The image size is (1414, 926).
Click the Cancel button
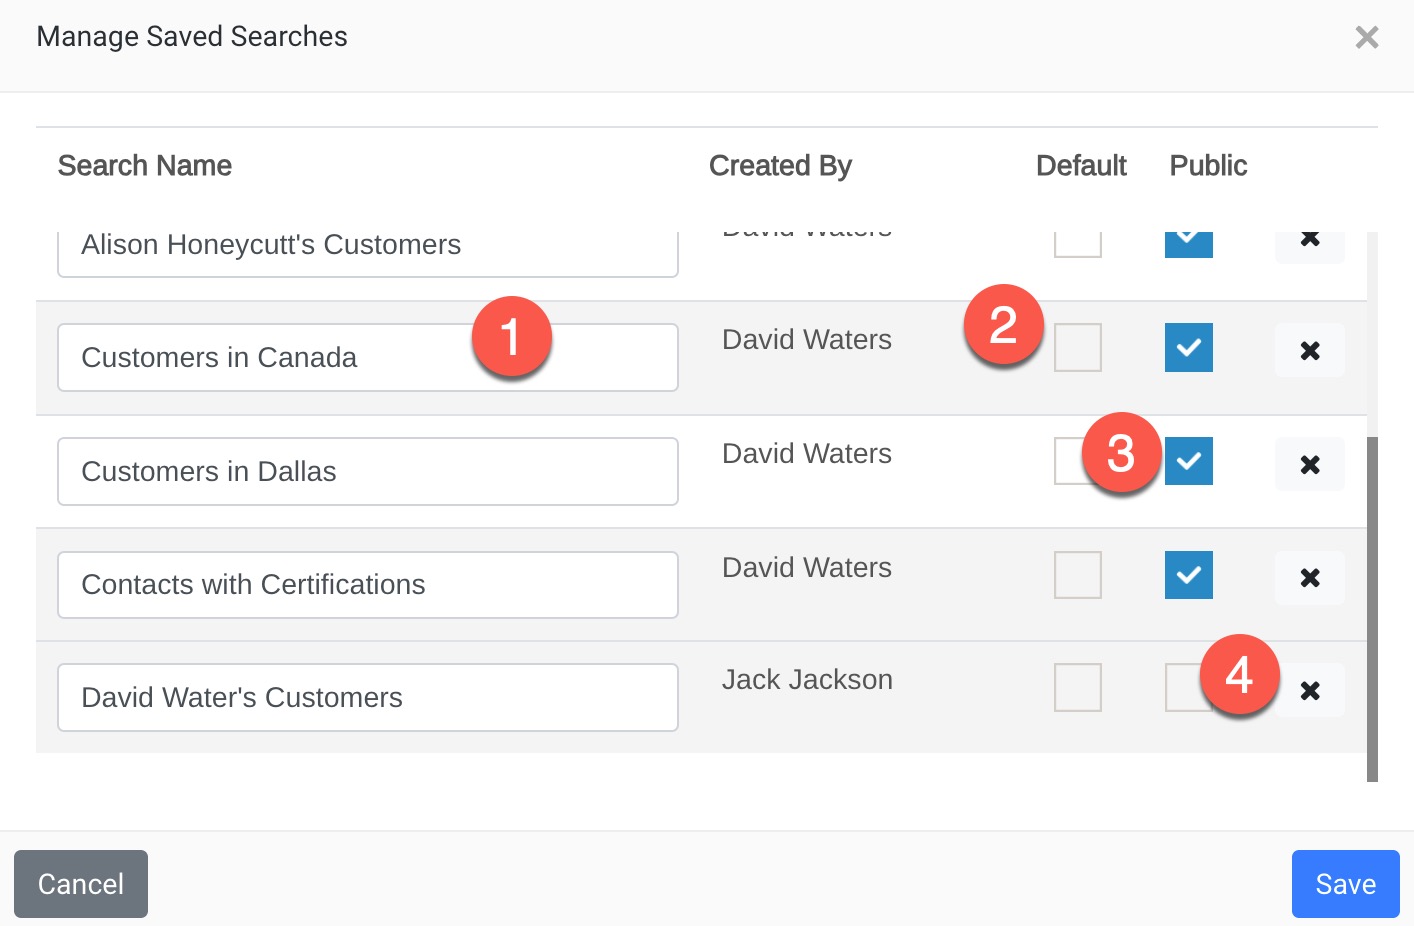(x=81, y=884)
